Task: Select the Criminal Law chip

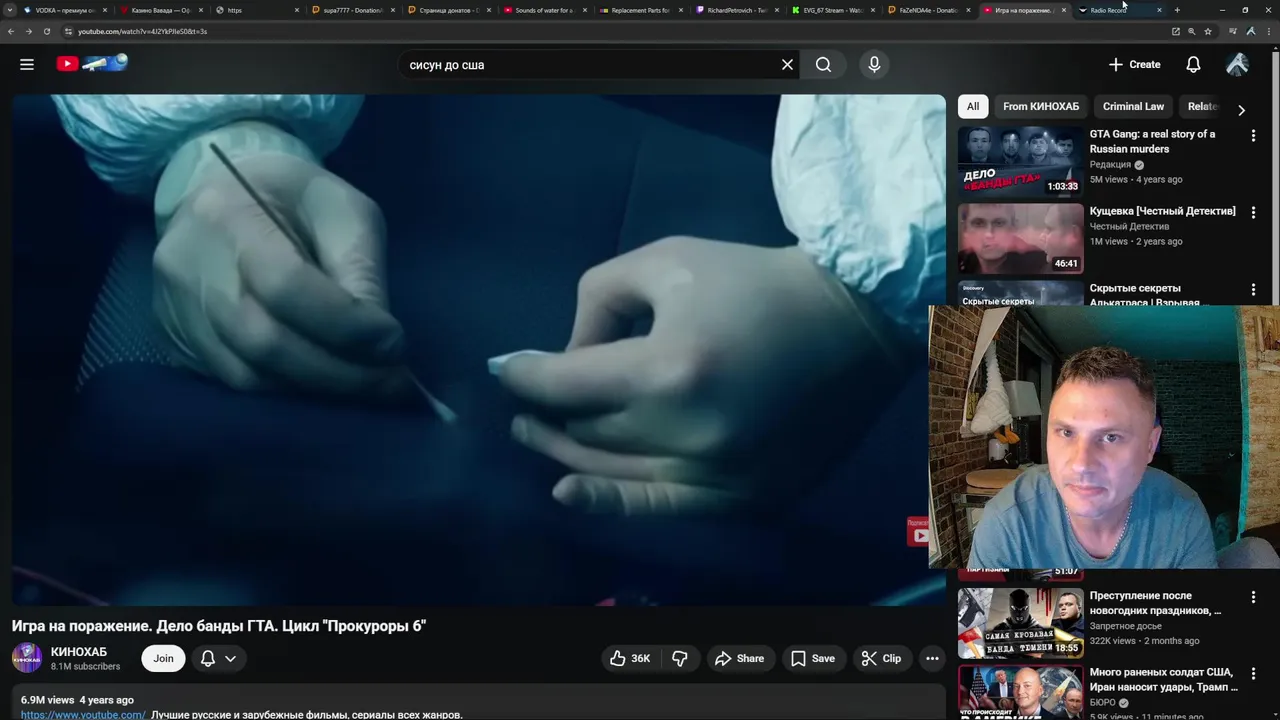Action: point(1133,107)
